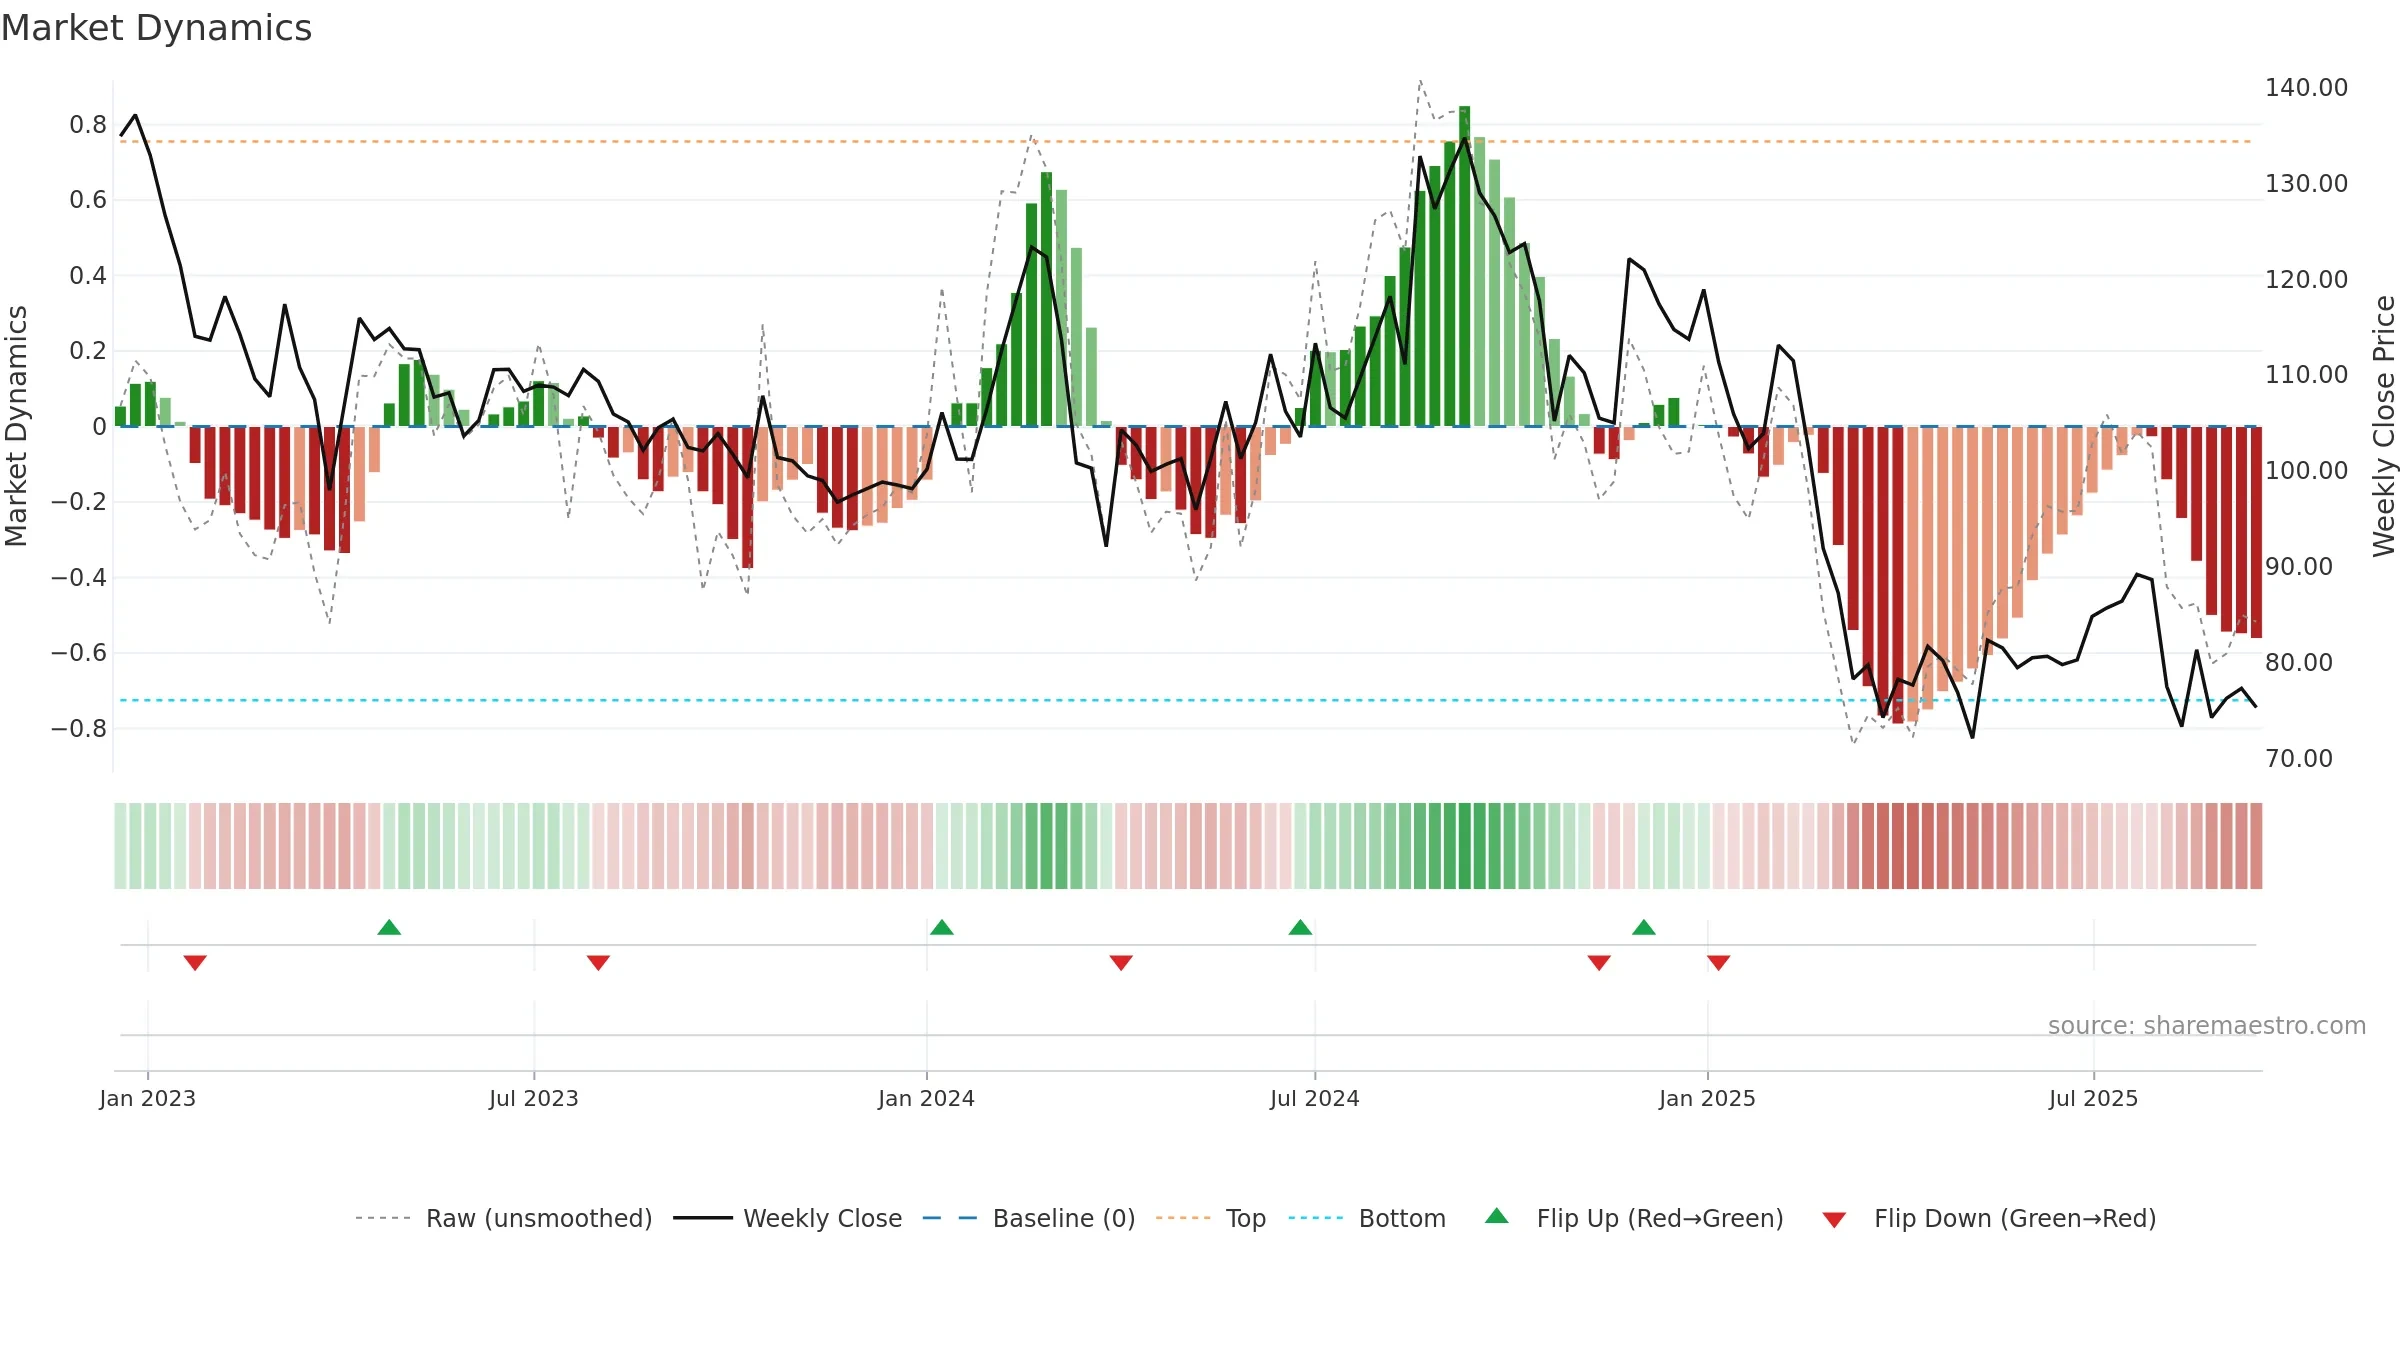Click the Jan 2025 x-axis label
Image resolution: width=2400 pixels, height=1350 pixels.
point(1708,1098)
